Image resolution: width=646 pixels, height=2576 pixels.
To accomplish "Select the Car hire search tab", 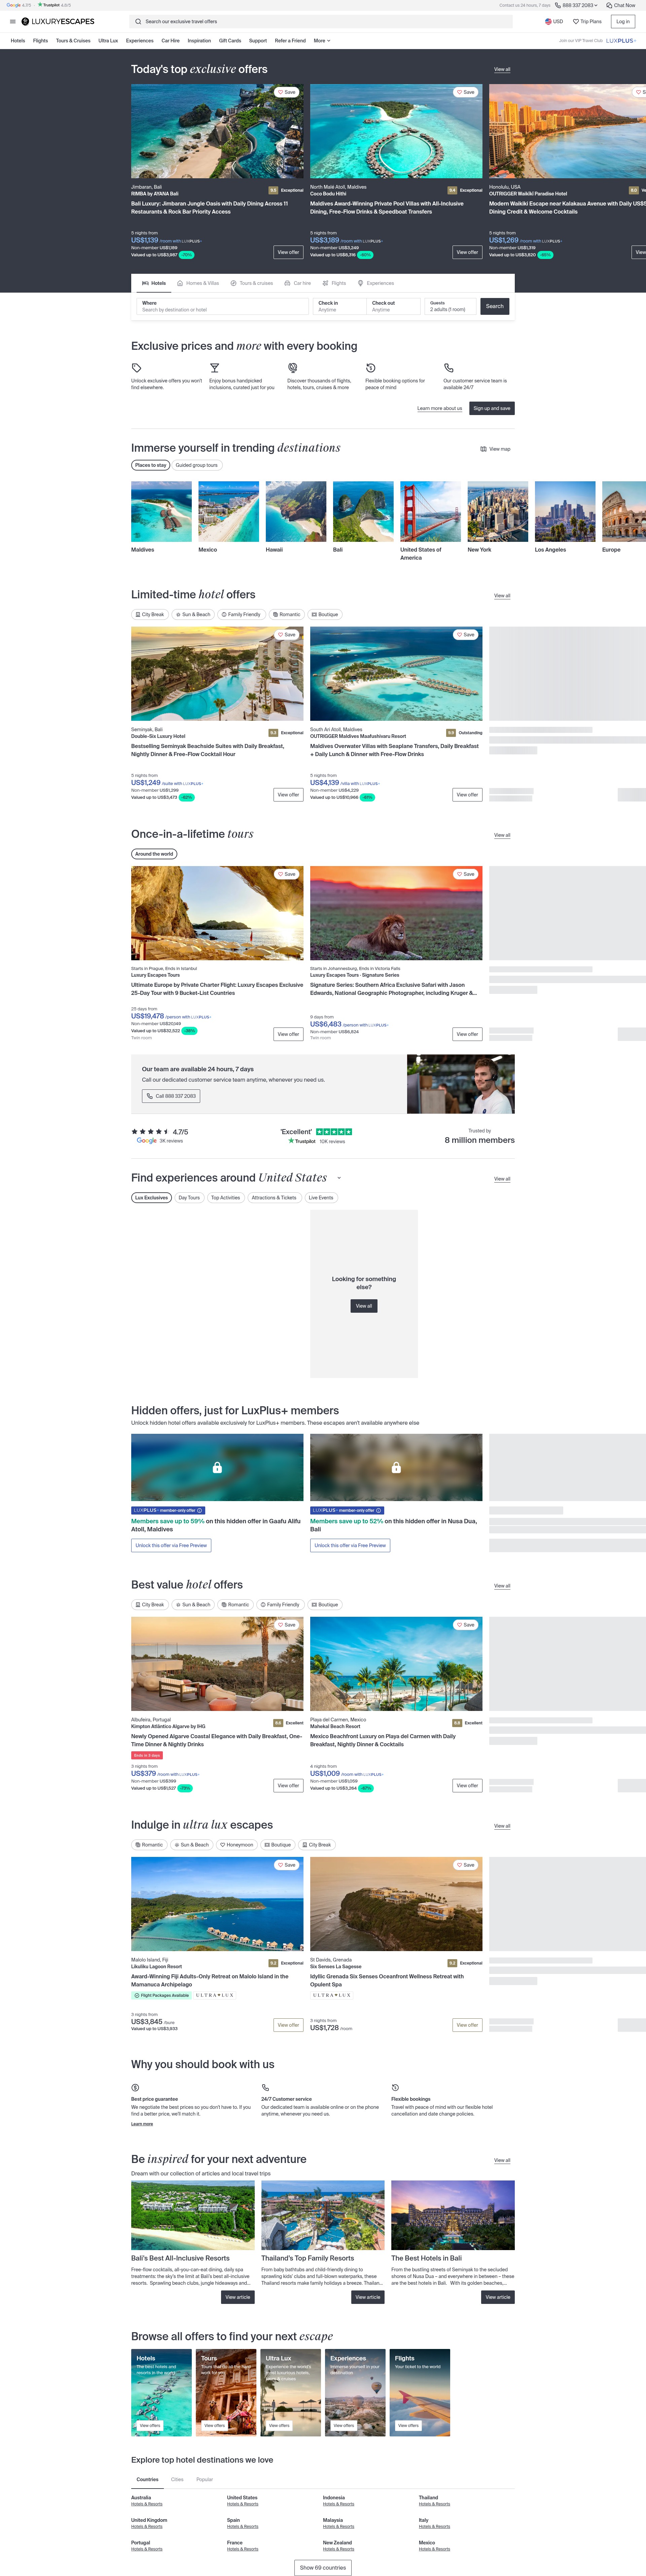I will 298,283.
